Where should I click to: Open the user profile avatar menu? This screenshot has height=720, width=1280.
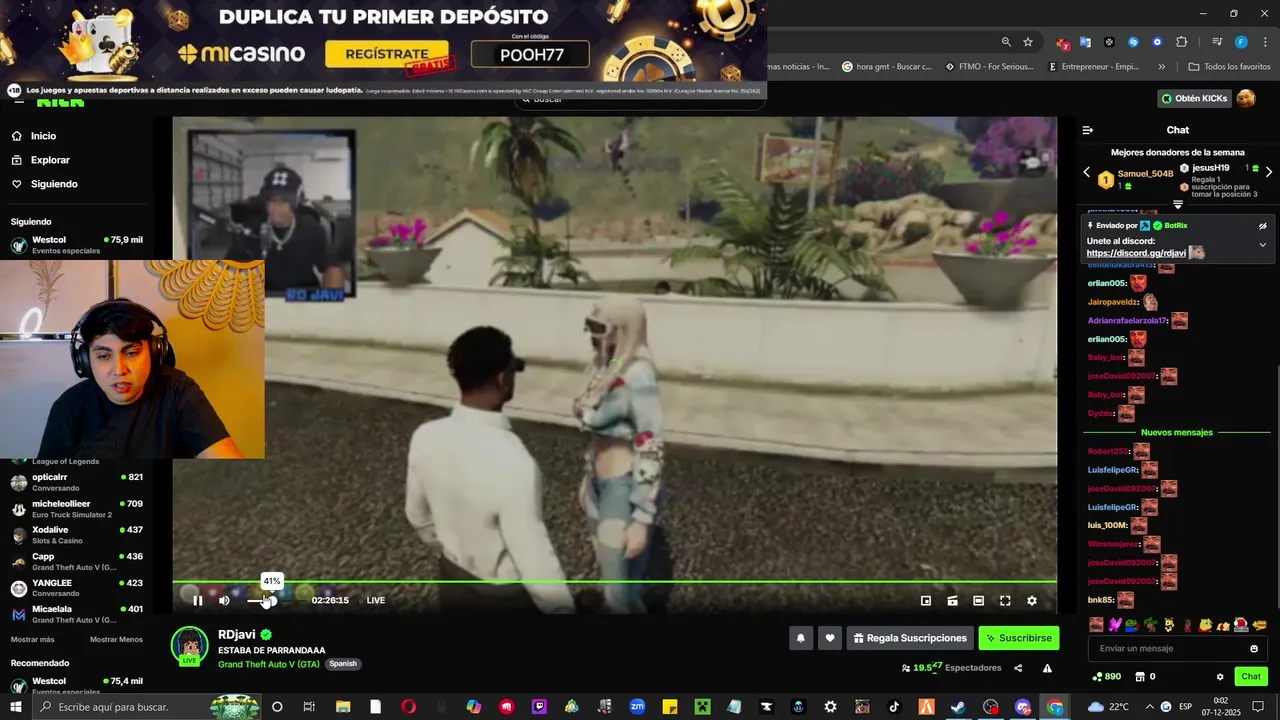point(1246,98)
